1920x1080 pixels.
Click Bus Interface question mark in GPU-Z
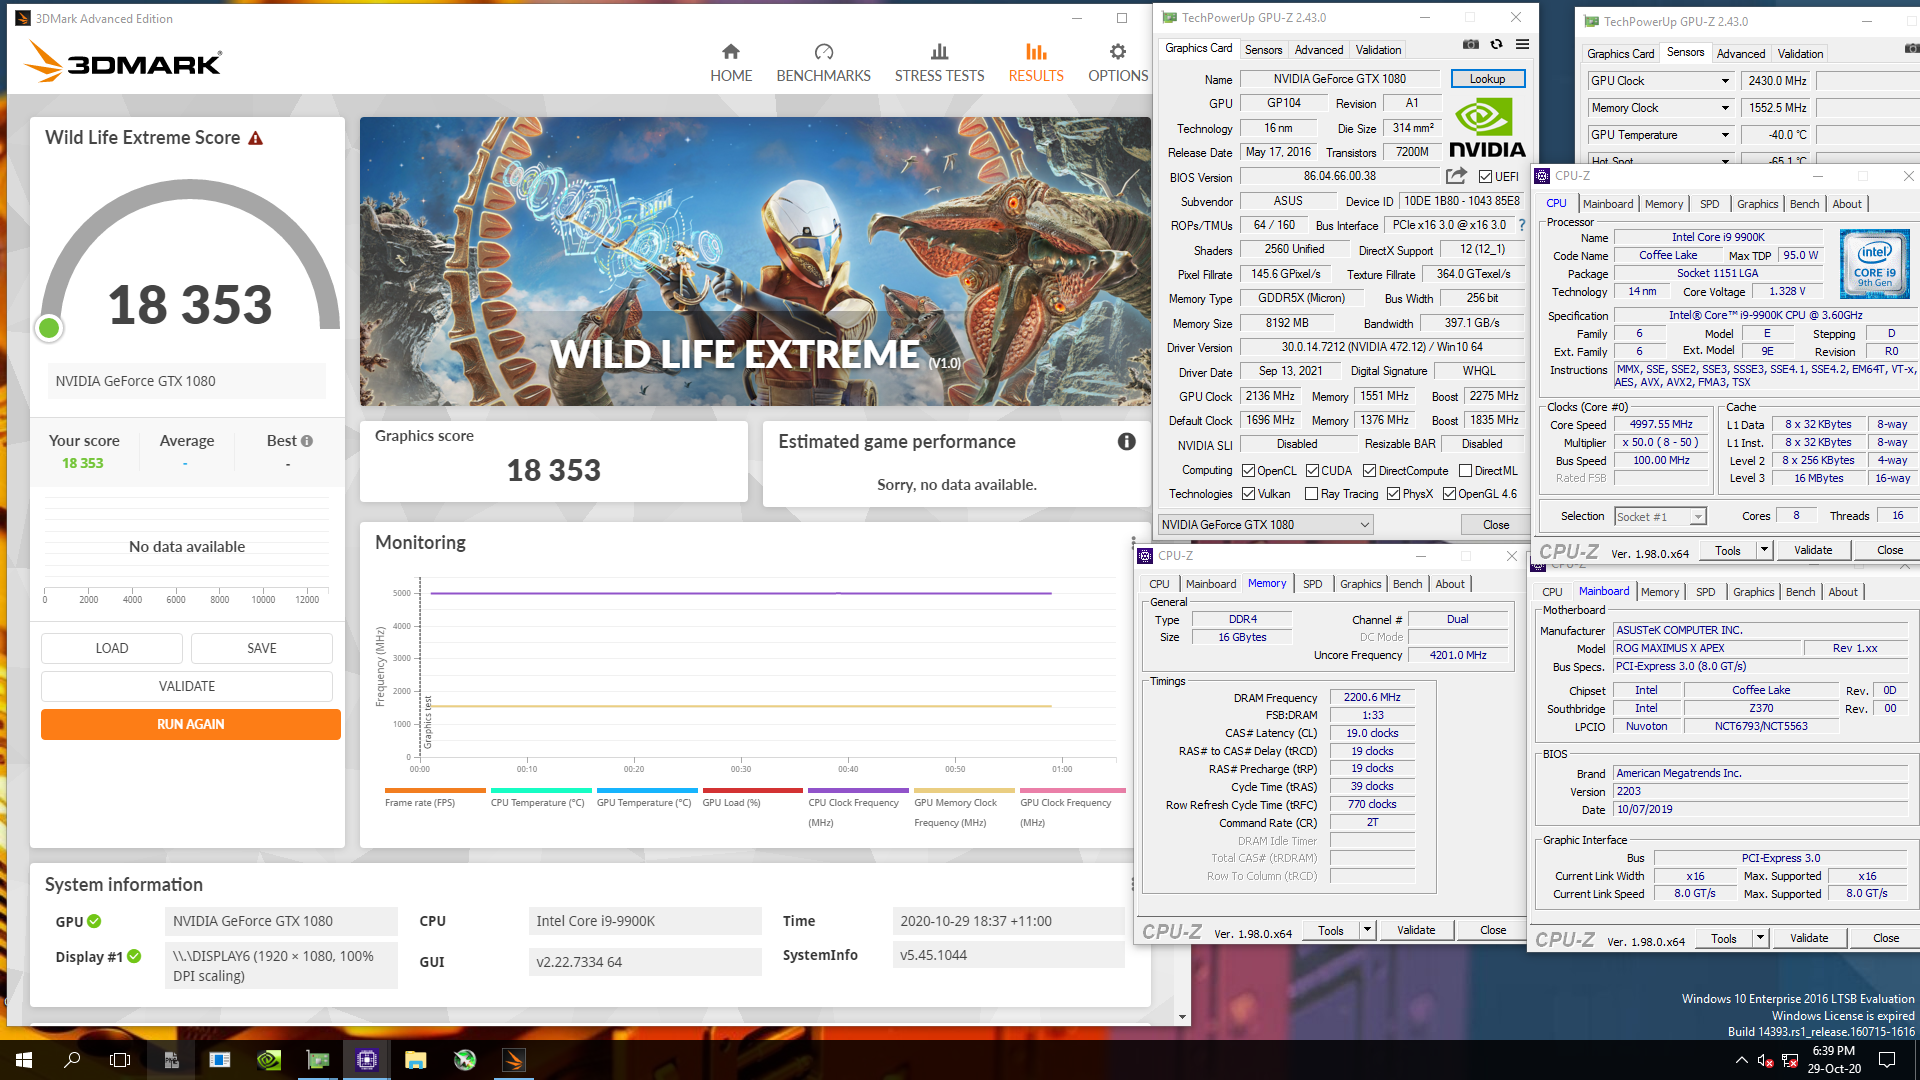point(1522,225)
